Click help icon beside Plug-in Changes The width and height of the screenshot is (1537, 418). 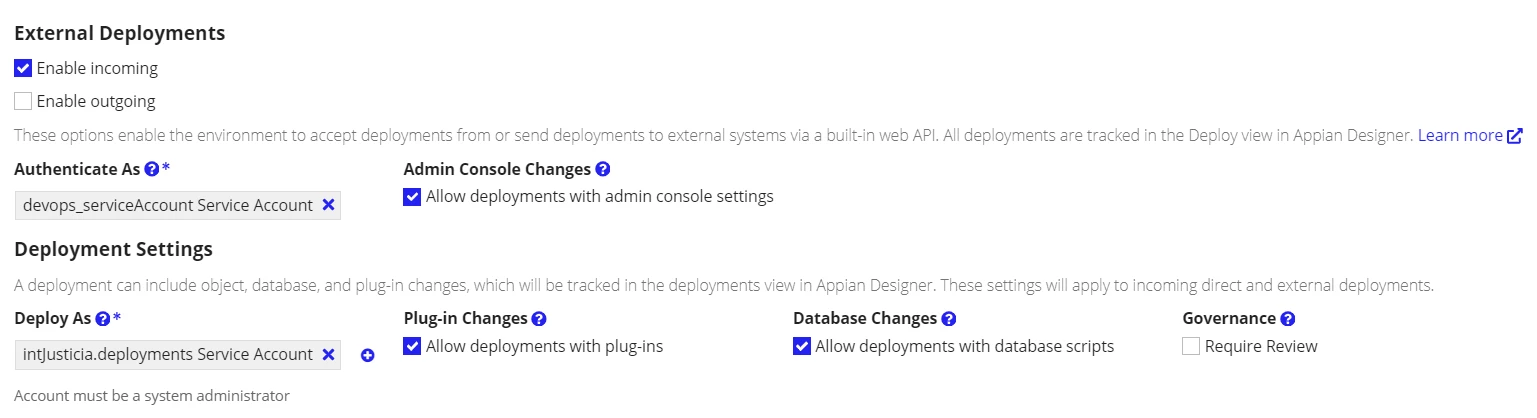point(539,319)
